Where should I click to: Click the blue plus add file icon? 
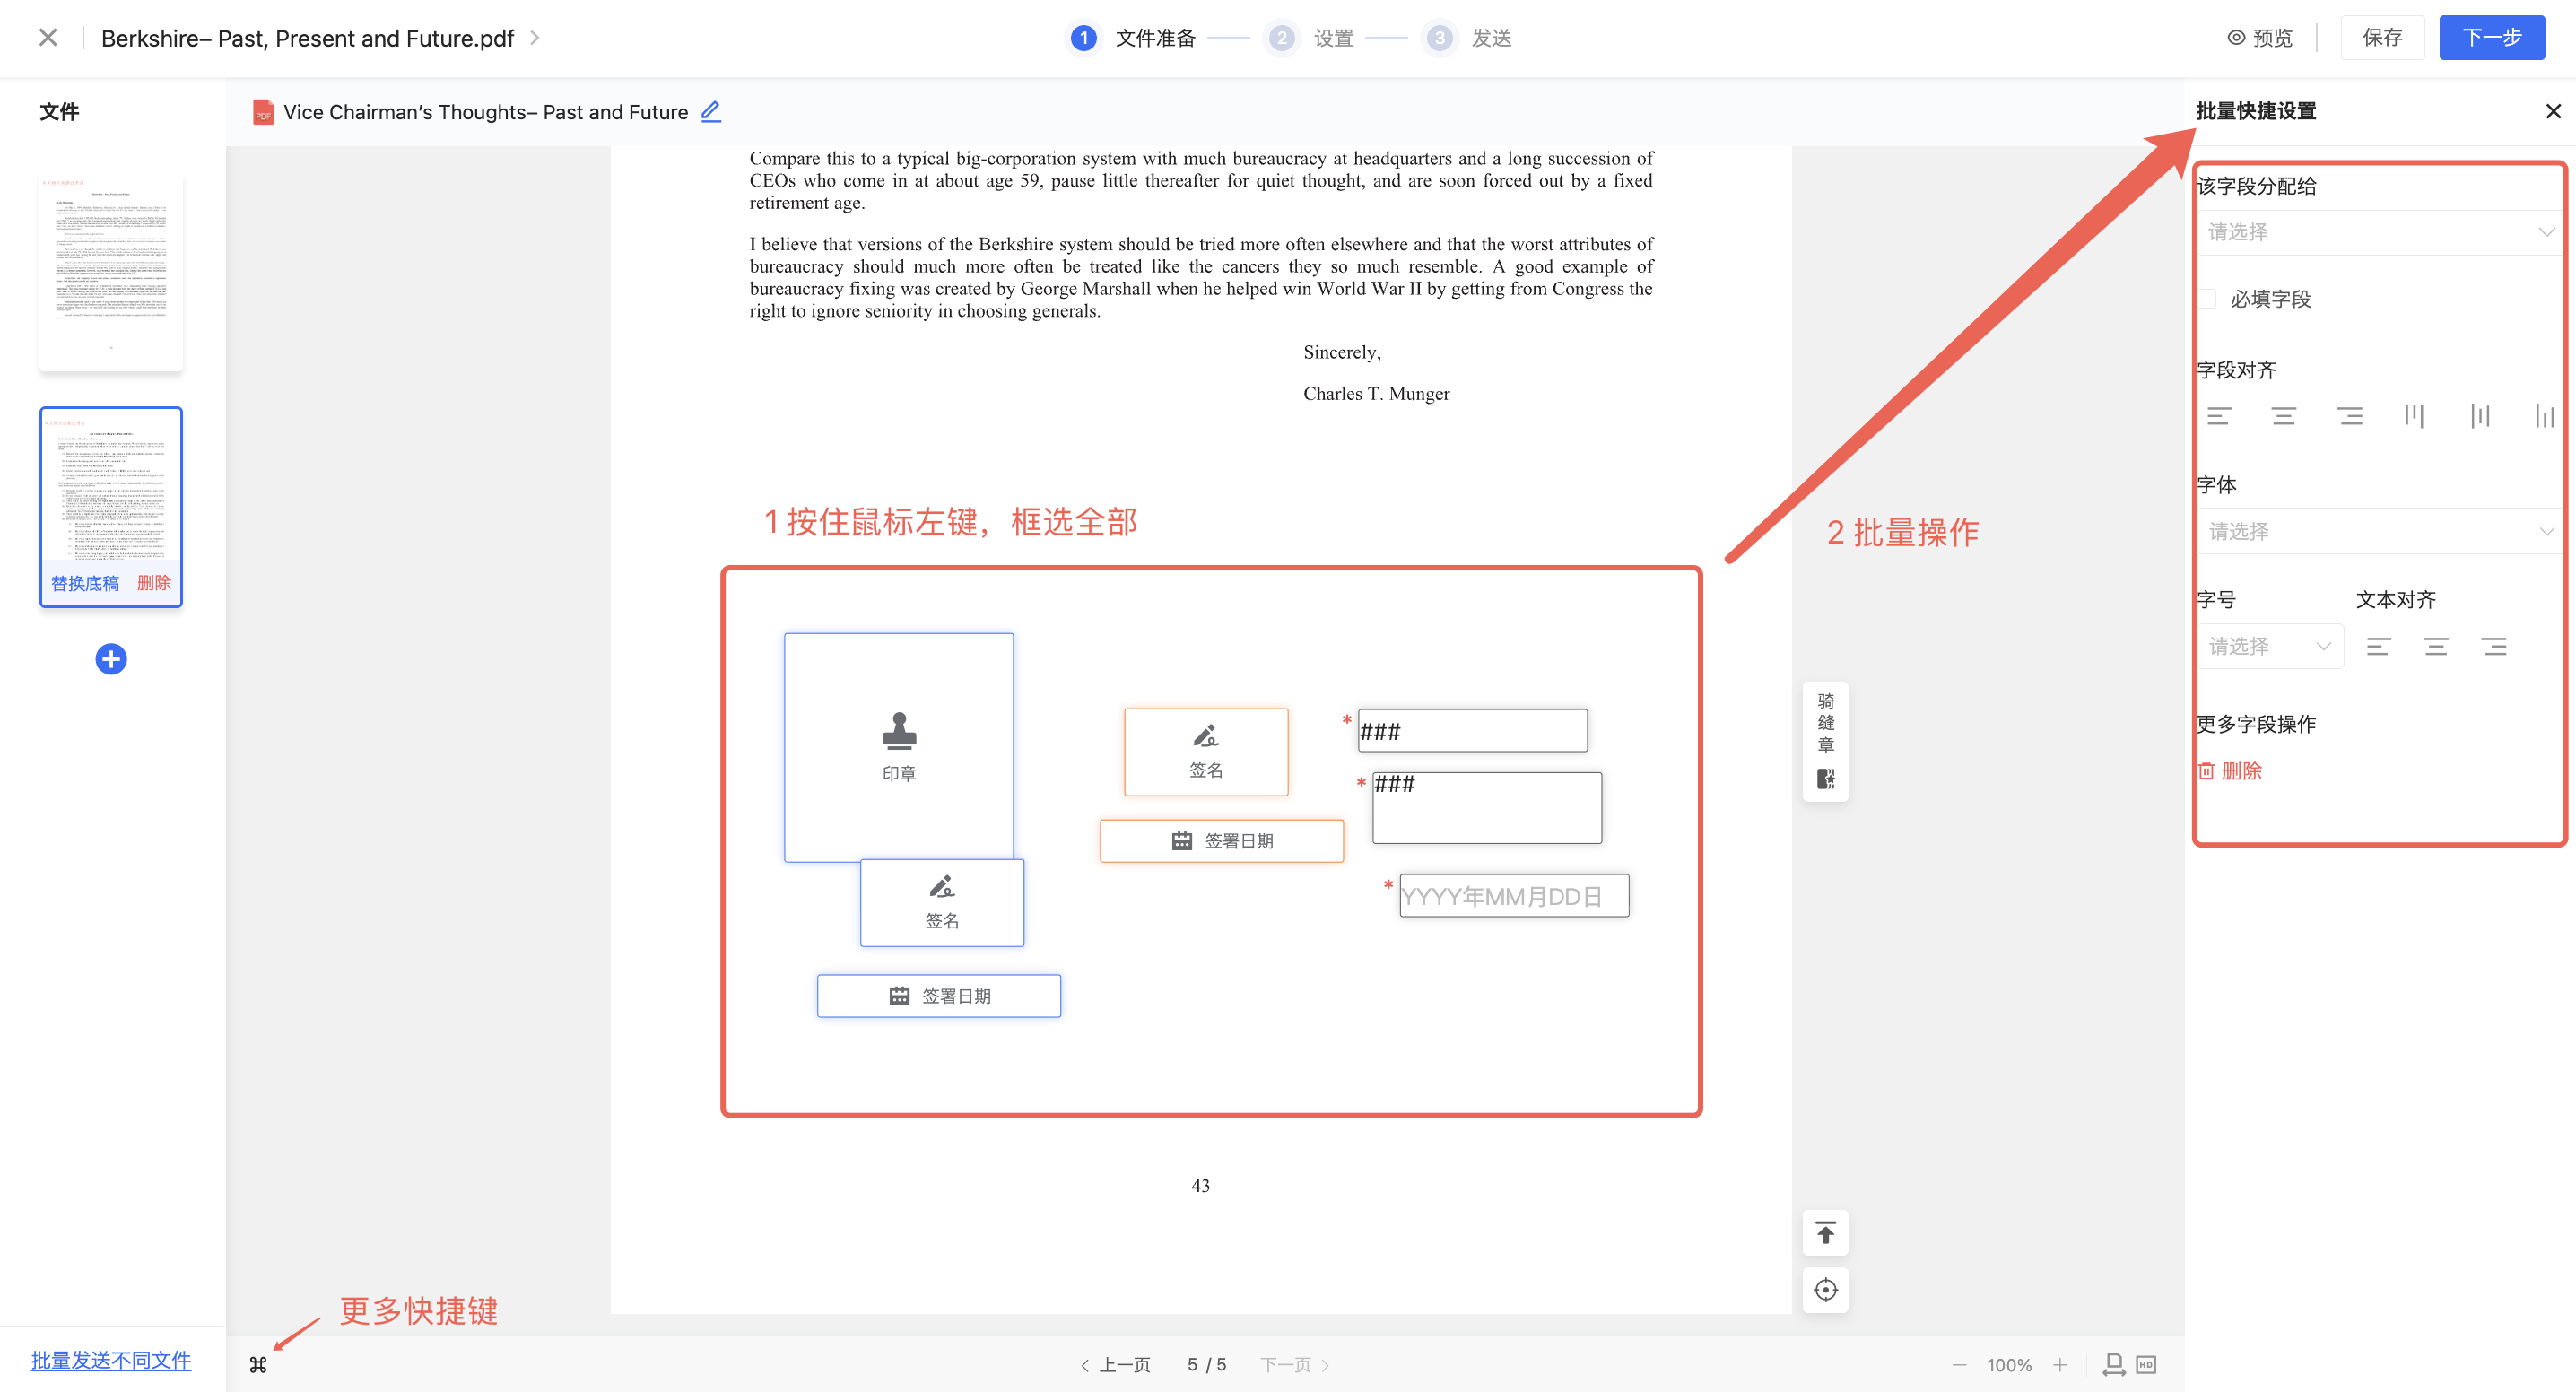point(111,659)
